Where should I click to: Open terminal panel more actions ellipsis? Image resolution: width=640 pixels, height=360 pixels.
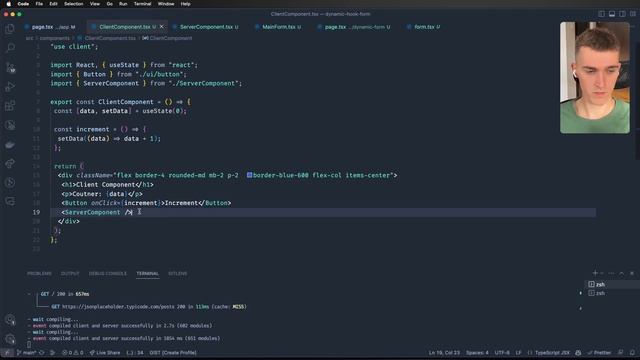click(x=611, y=273)
